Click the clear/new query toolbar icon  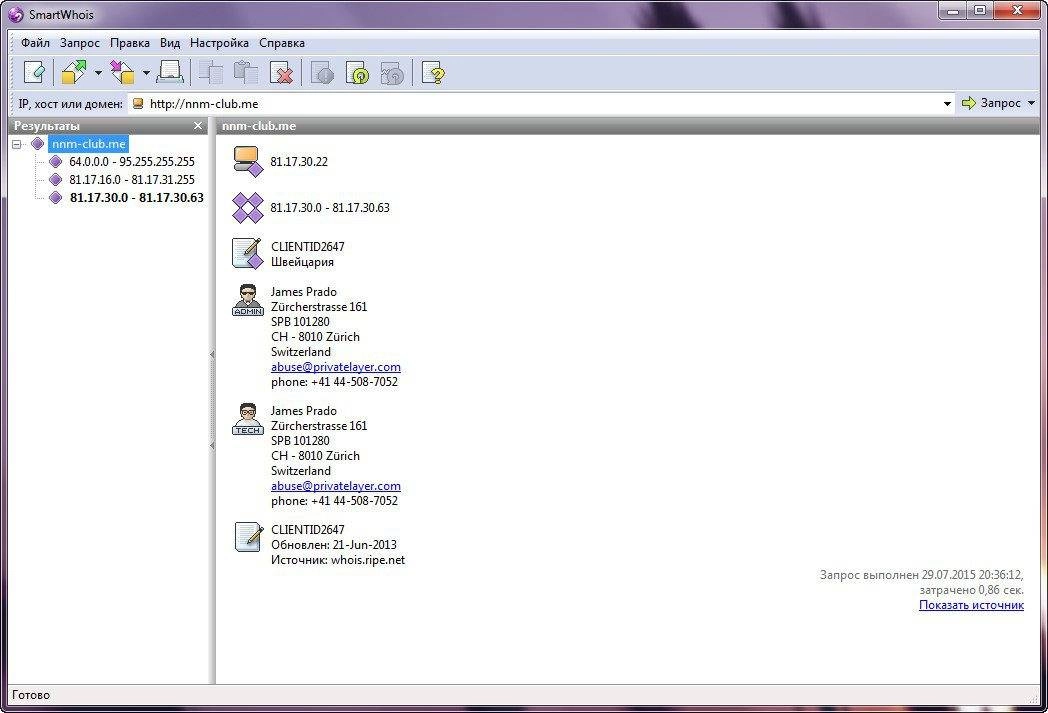(x=34, y=72)
